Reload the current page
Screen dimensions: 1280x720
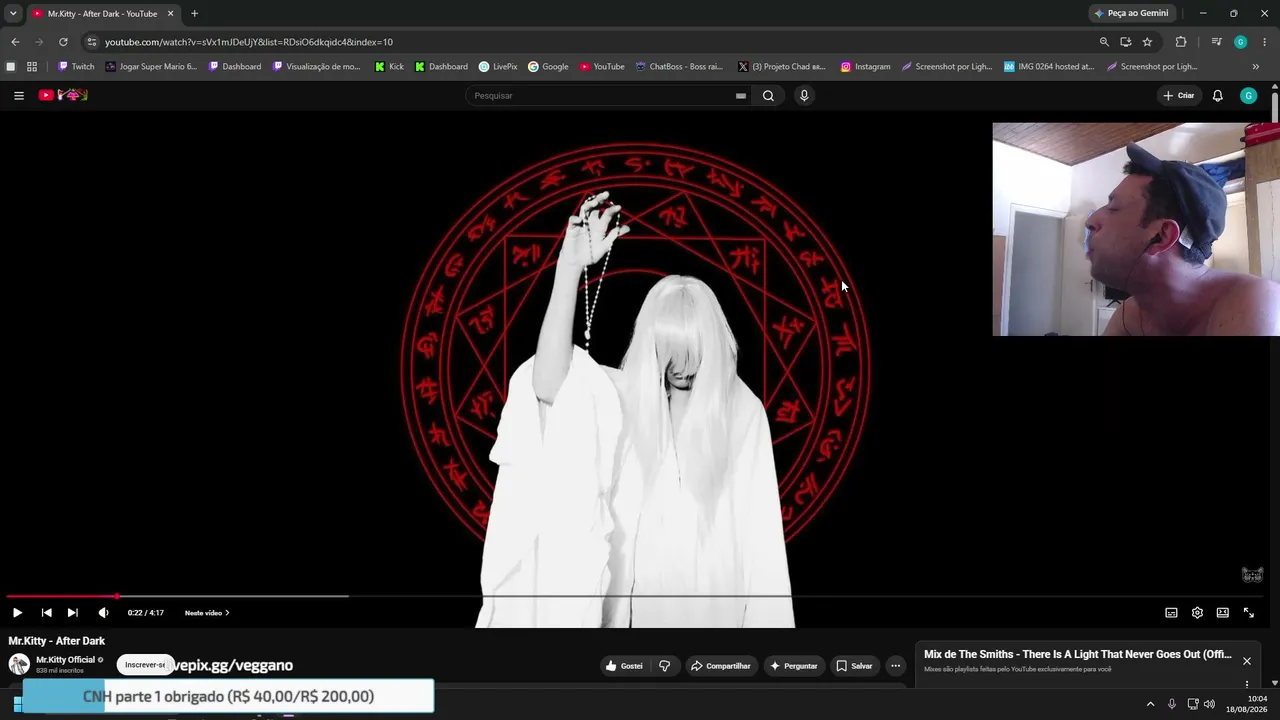tap(63, 42)
